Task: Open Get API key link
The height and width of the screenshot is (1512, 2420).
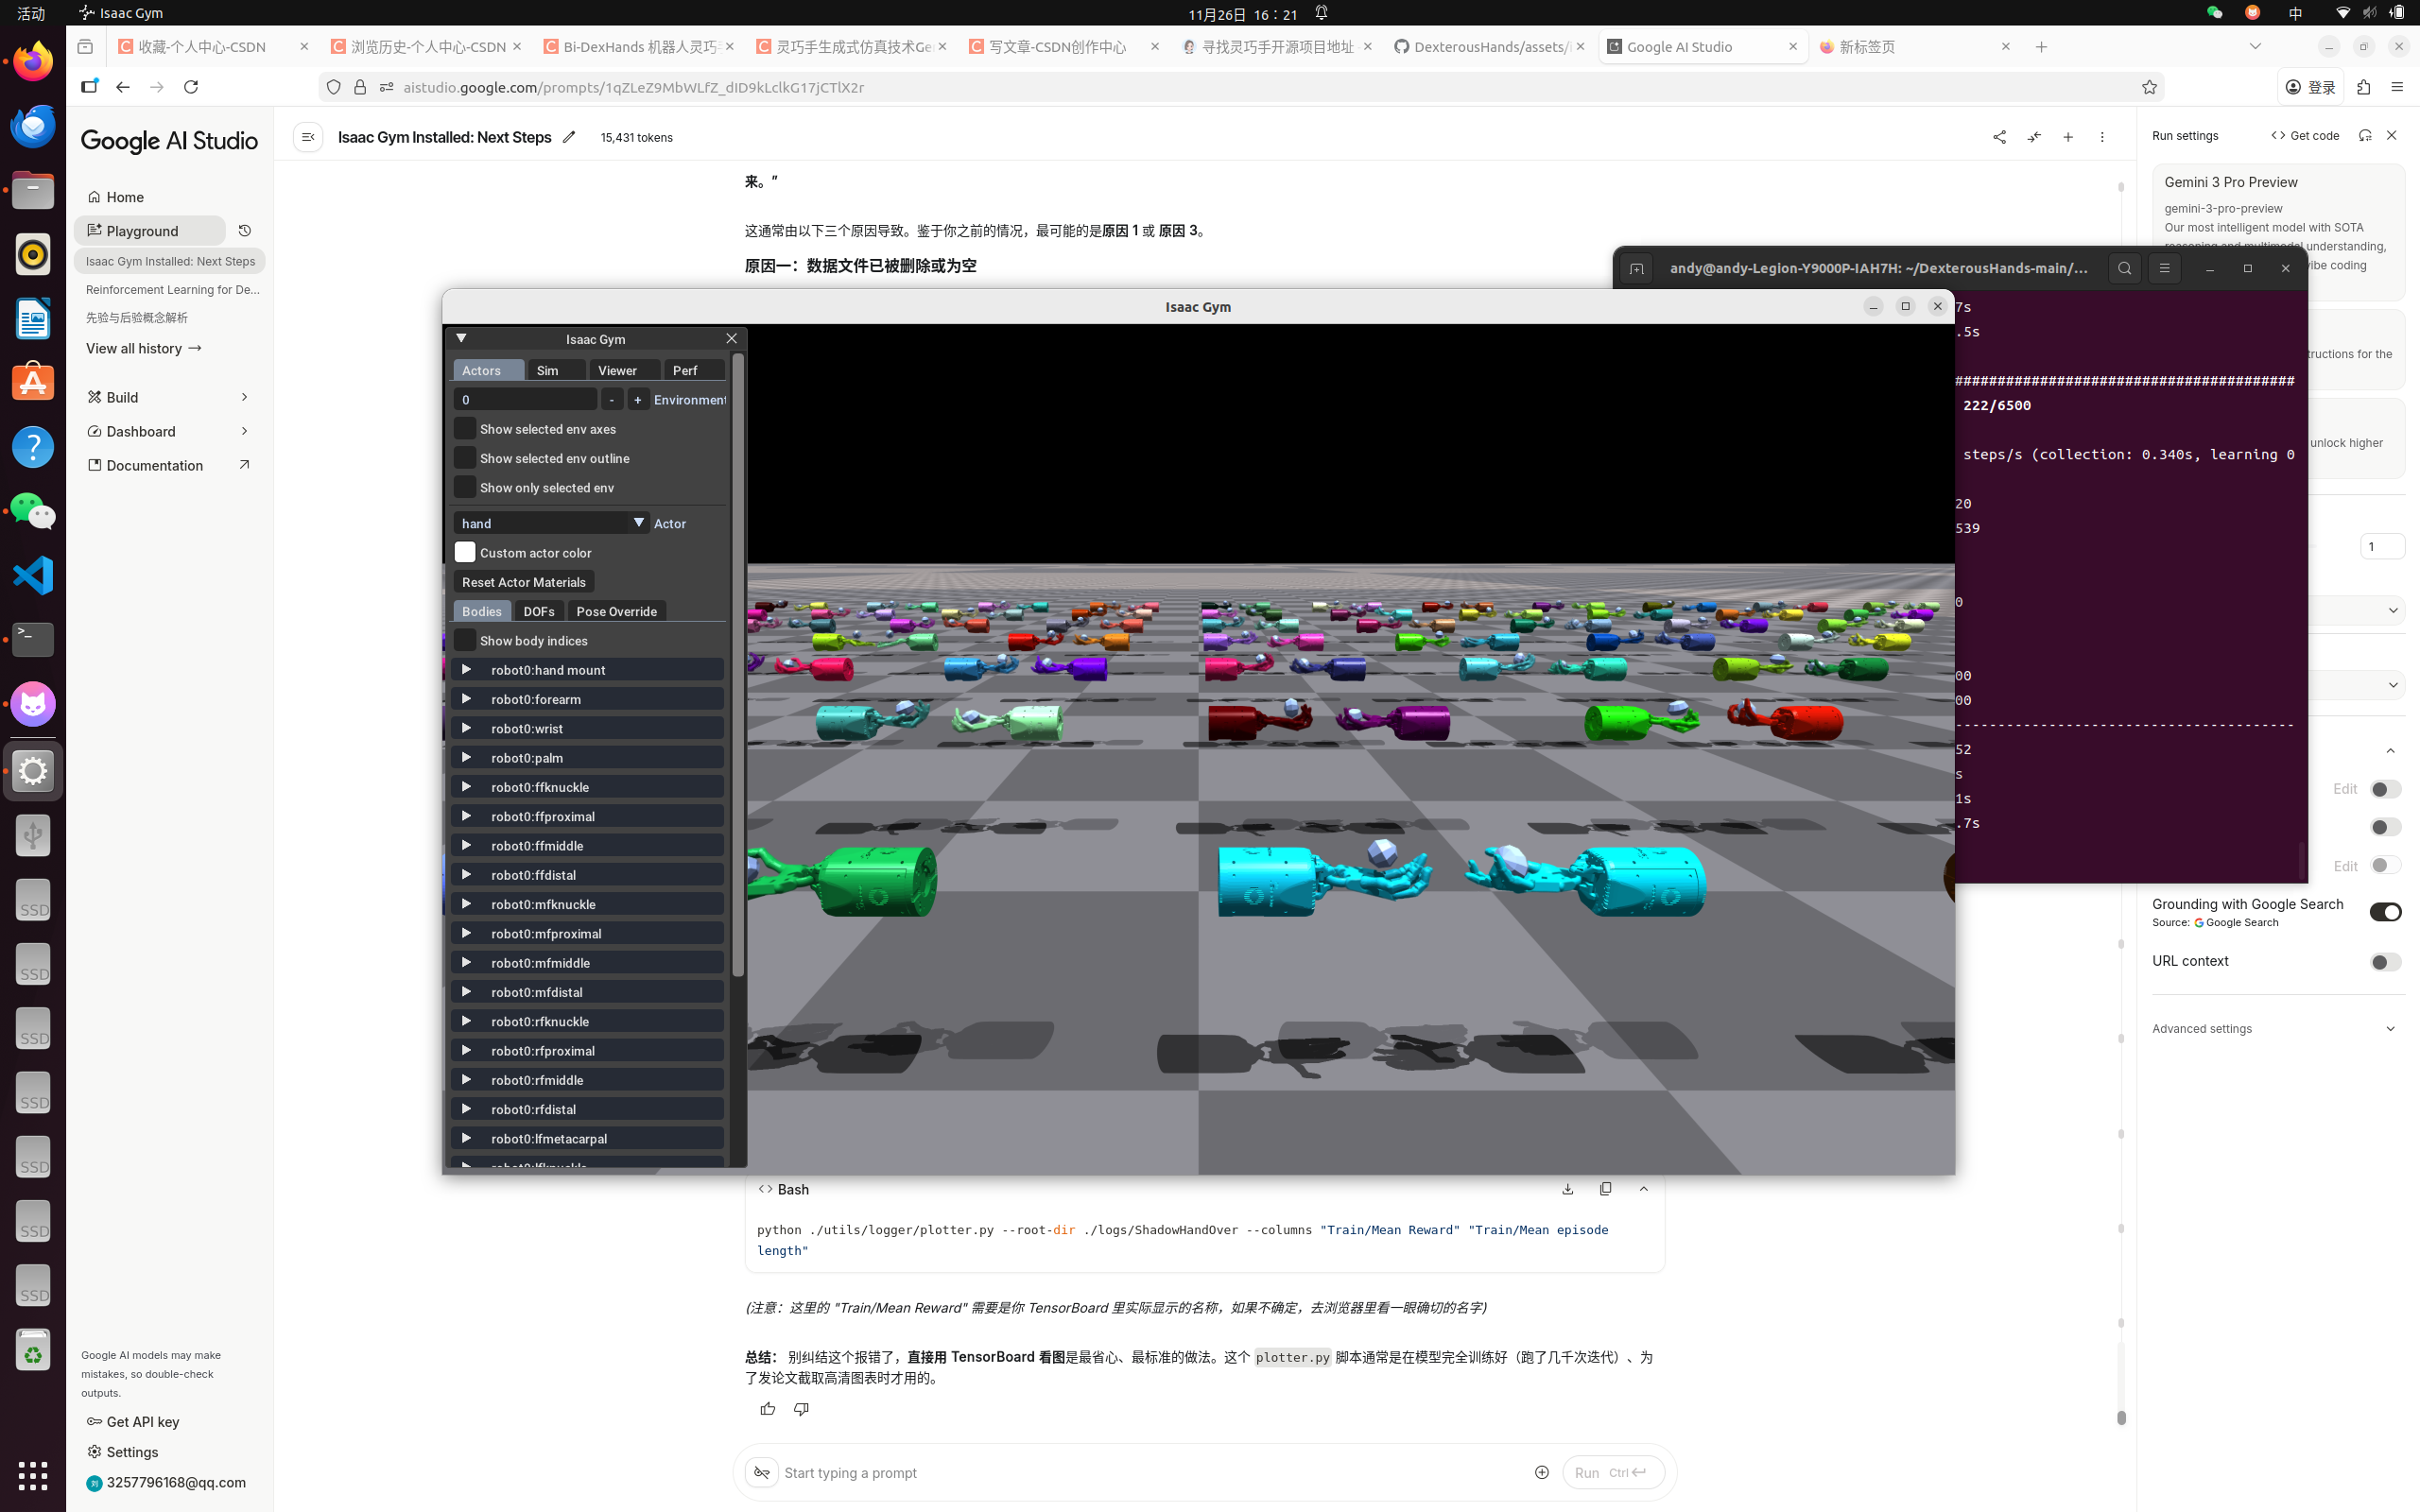Action: pos(134,1422)
